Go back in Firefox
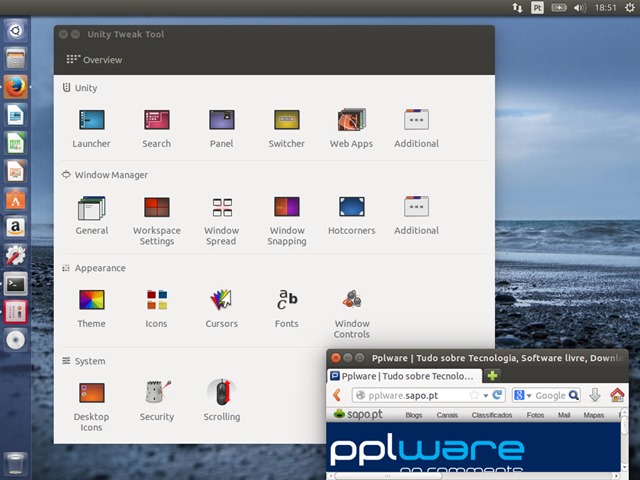 tap(337, 395)
